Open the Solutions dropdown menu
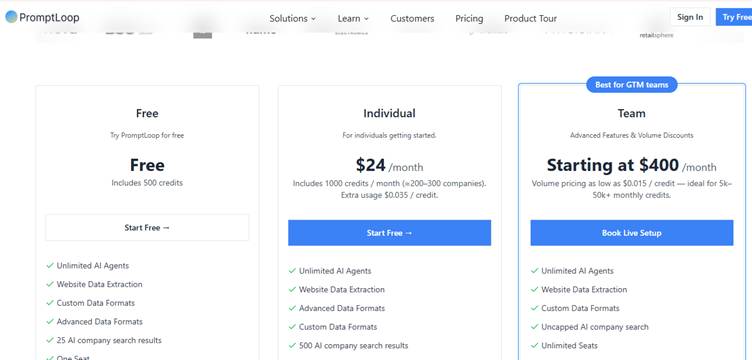This screenshot has height=360, width=752. click(293, 19)
